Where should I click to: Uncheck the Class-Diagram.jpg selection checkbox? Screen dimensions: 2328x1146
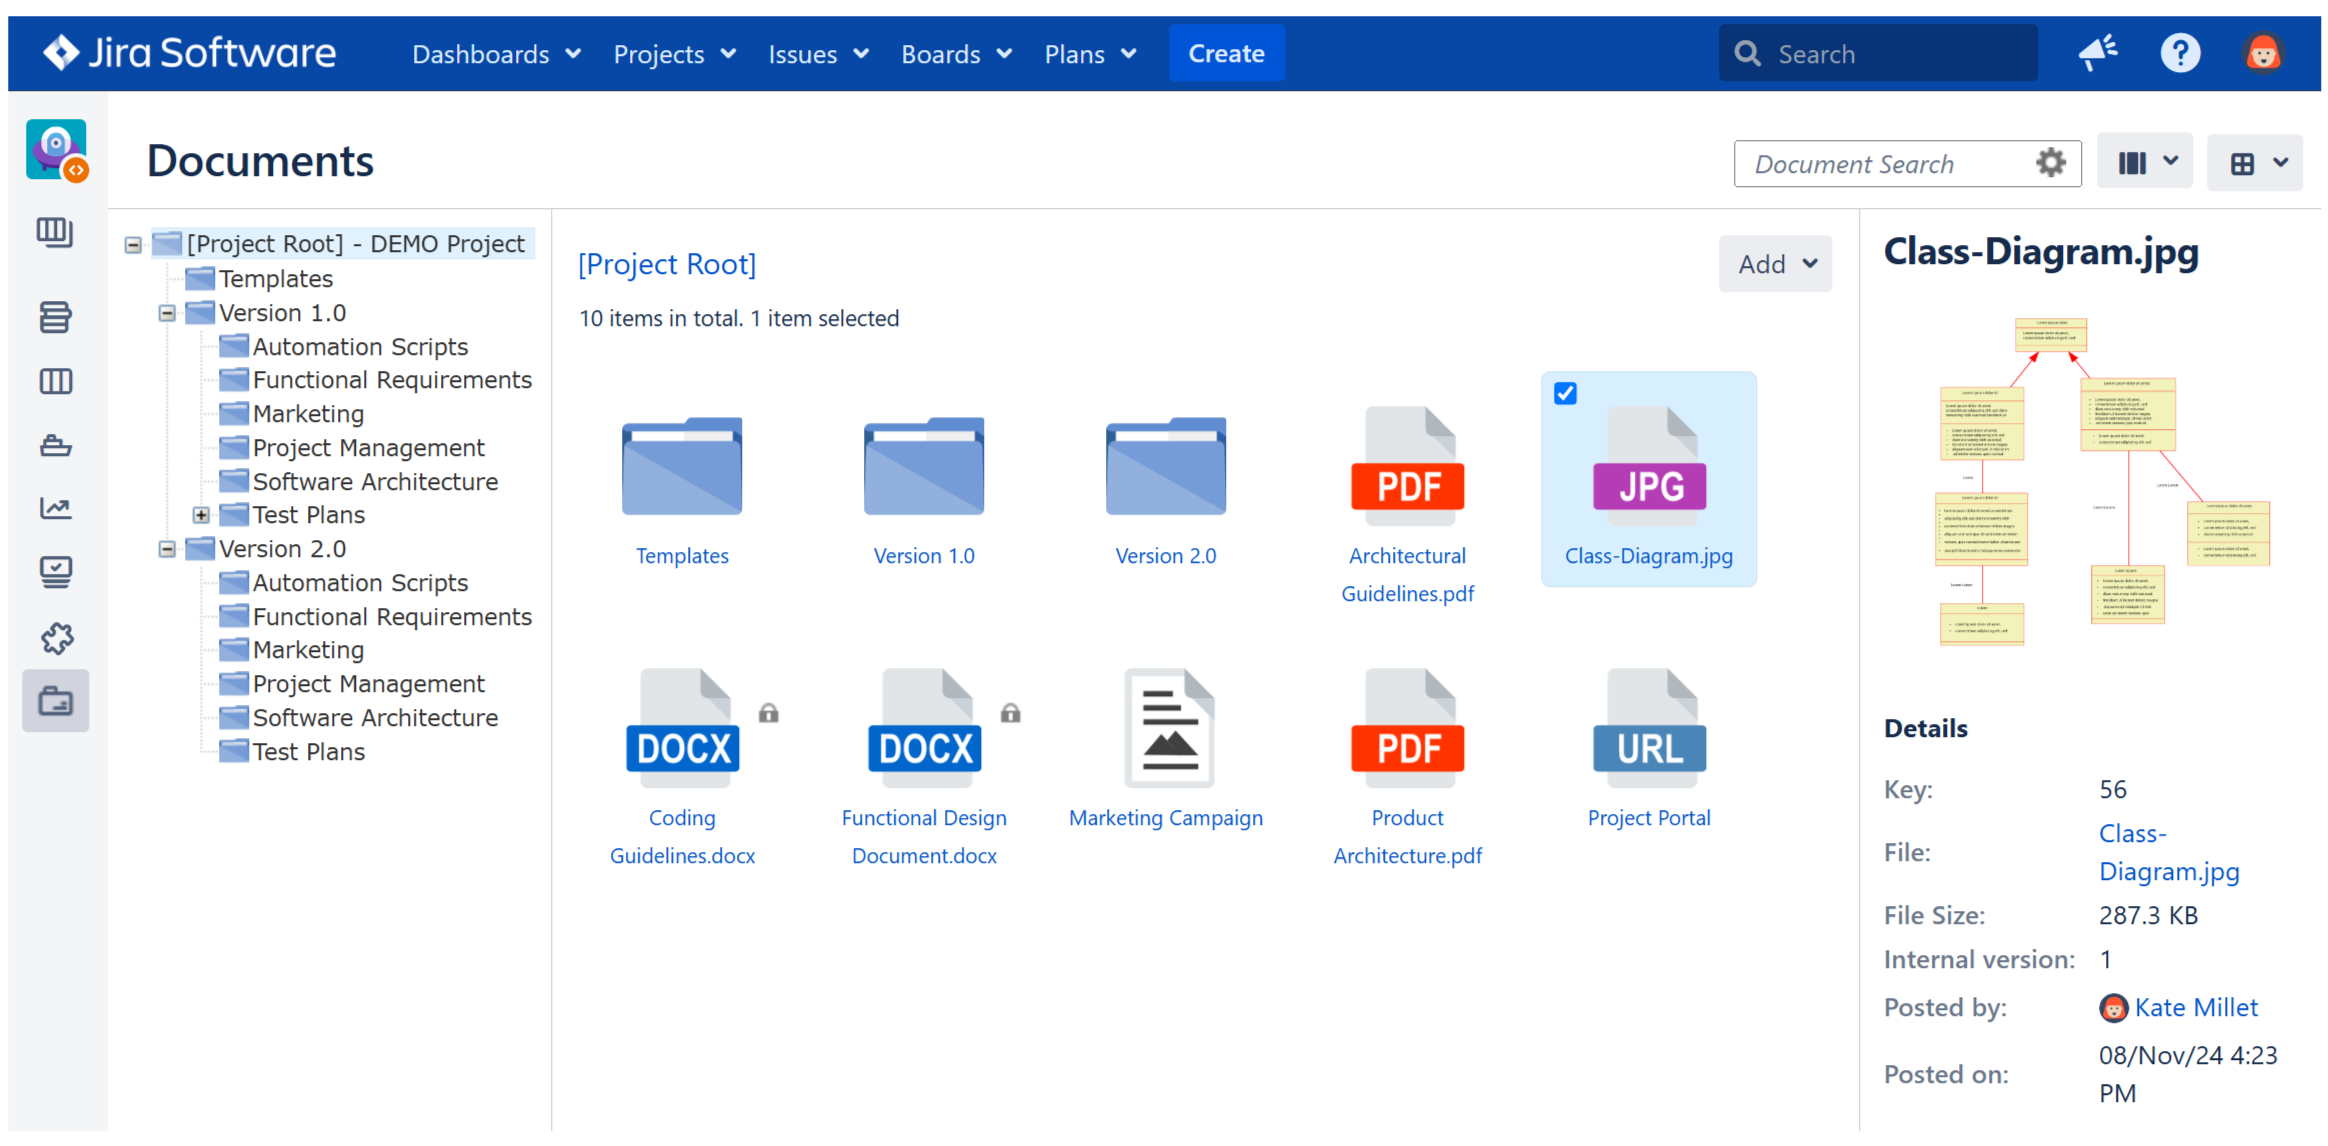(1564, 393)
